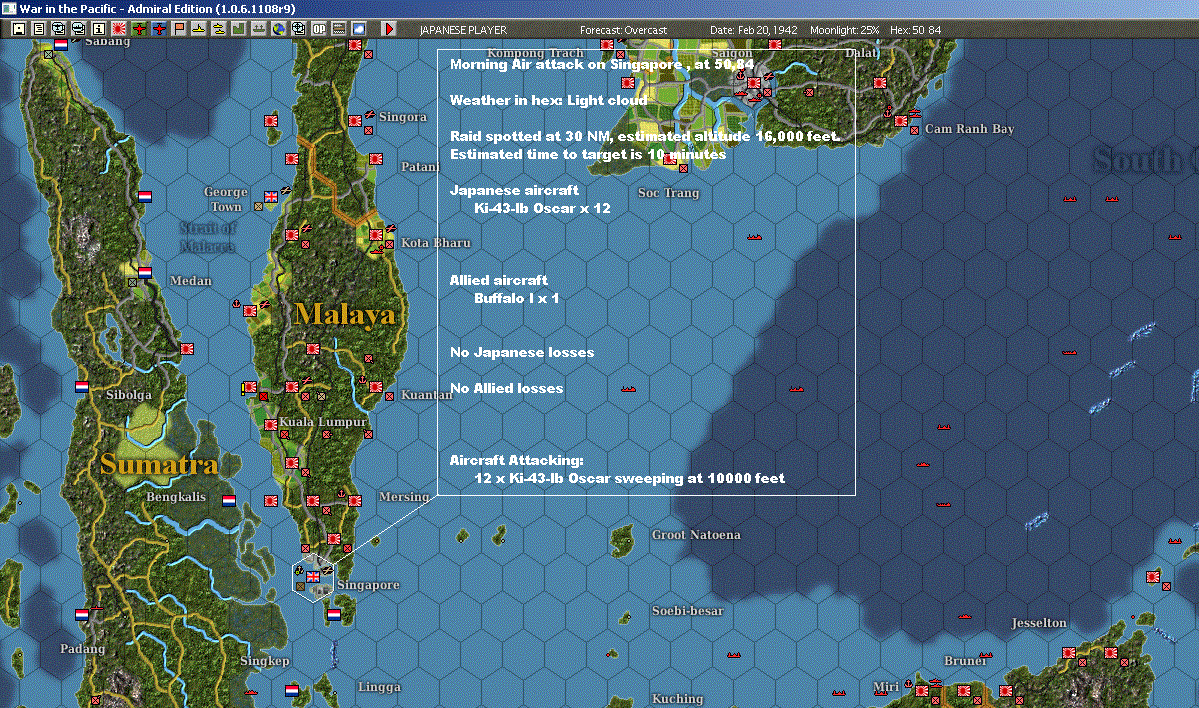Click the save-disk icon in the toolbar
The height and width of the screenshot is (708, 1199).
[x=19, y=29]
